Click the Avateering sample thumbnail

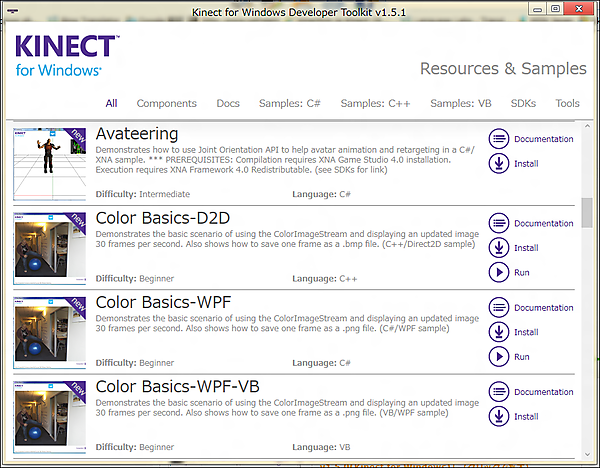point(50,164)
